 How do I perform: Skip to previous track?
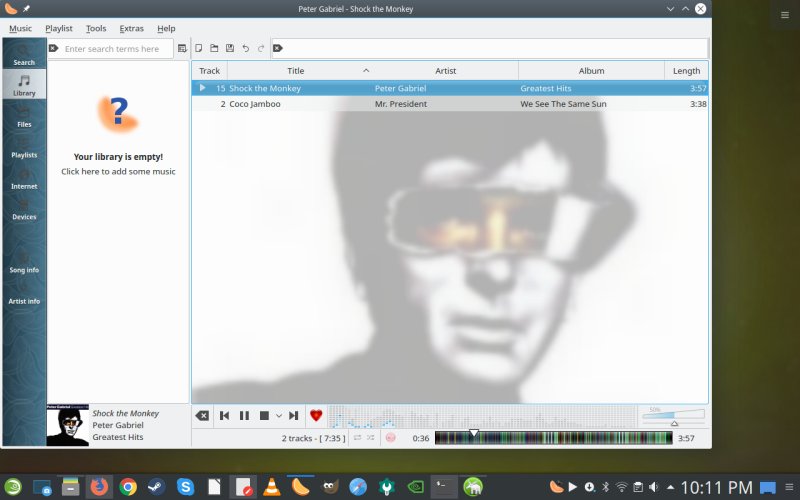(224, 415)
